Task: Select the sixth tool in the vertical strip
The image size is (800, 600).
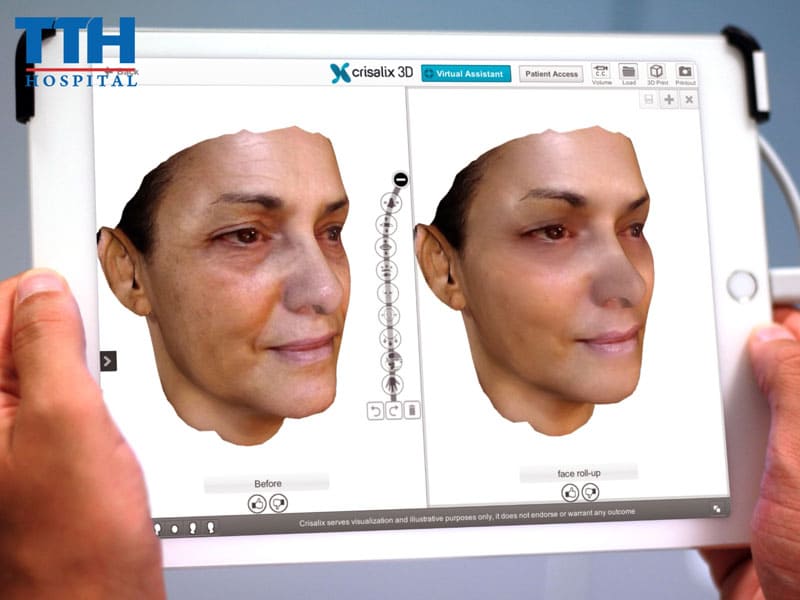Action: [x=389, y=316]
